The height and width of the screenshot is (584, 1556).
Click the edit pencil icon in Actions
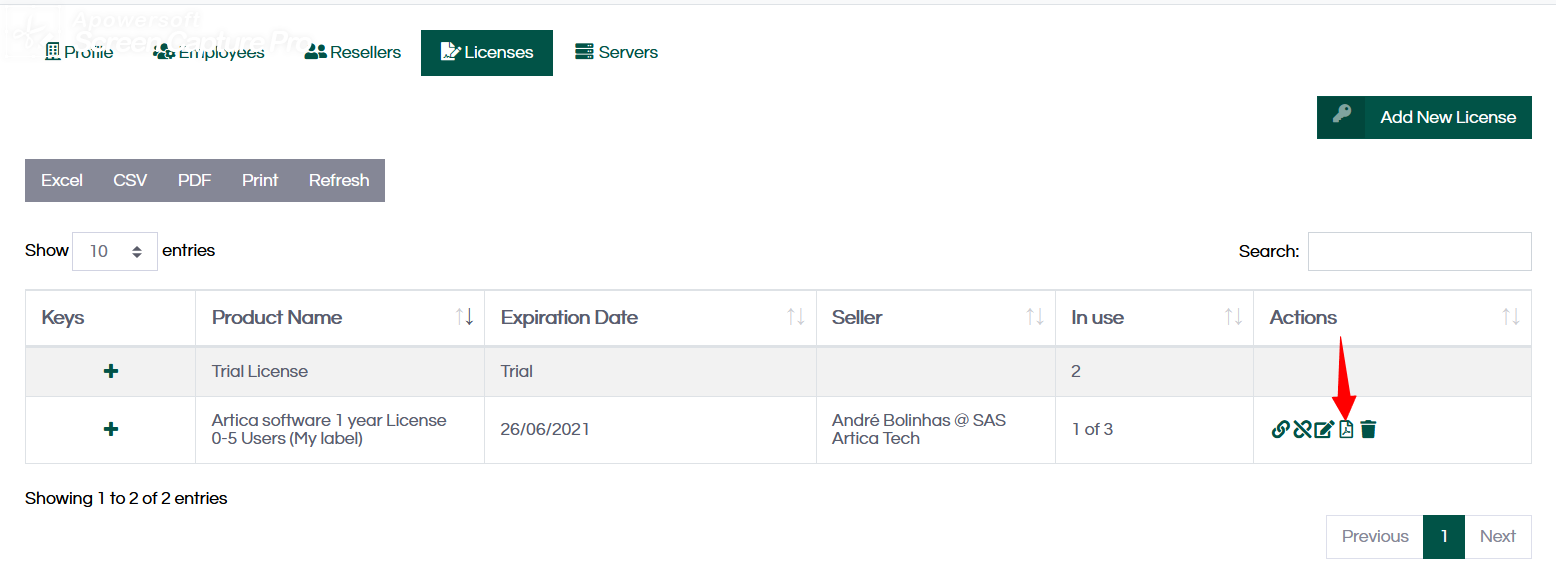click(x=1324, y=430)
